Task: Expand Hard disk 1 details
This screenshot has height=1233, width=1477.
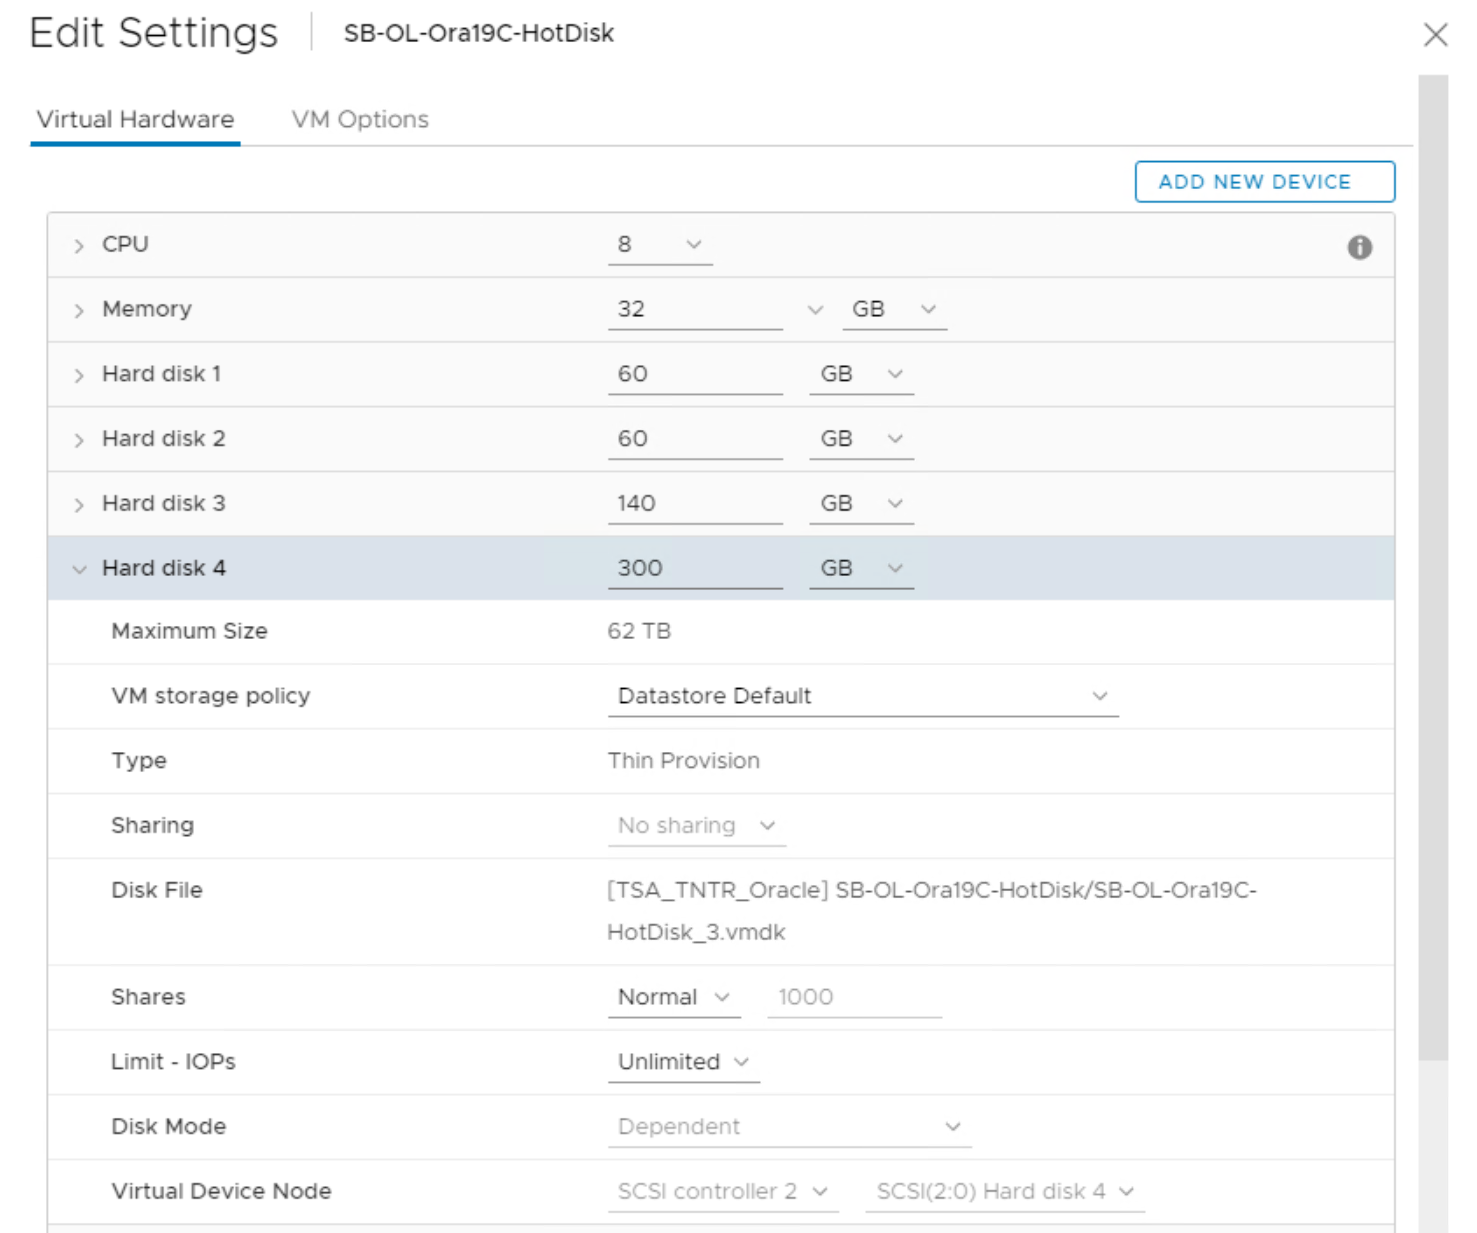Action: pos(79,376)
